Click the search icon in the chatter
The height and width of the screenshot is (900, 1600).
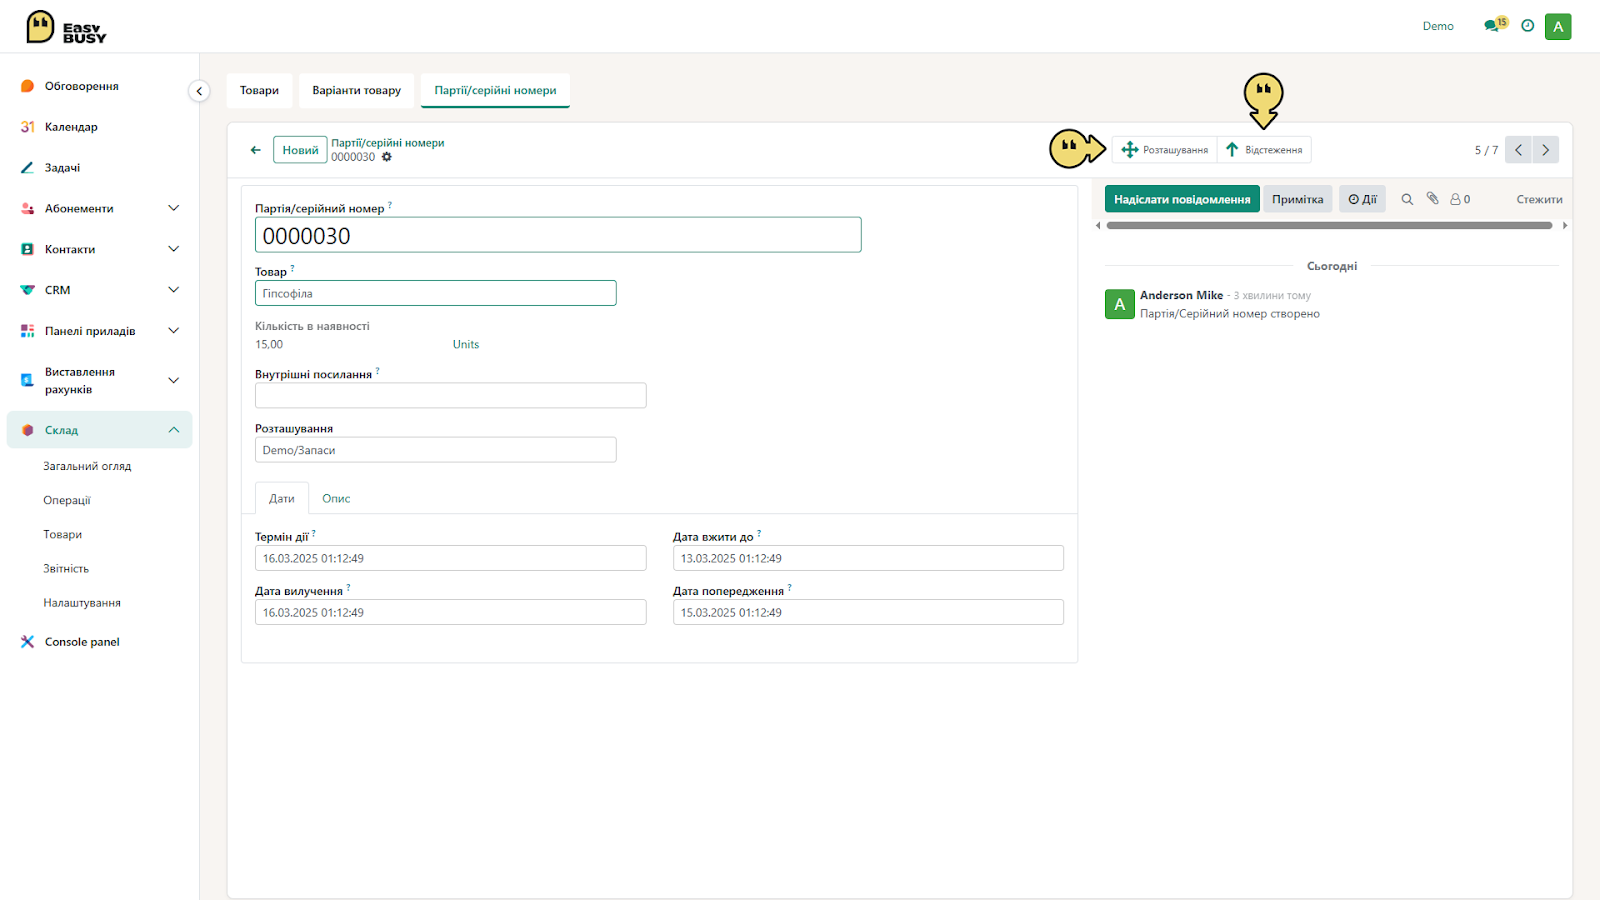[x=1407, y=199]
